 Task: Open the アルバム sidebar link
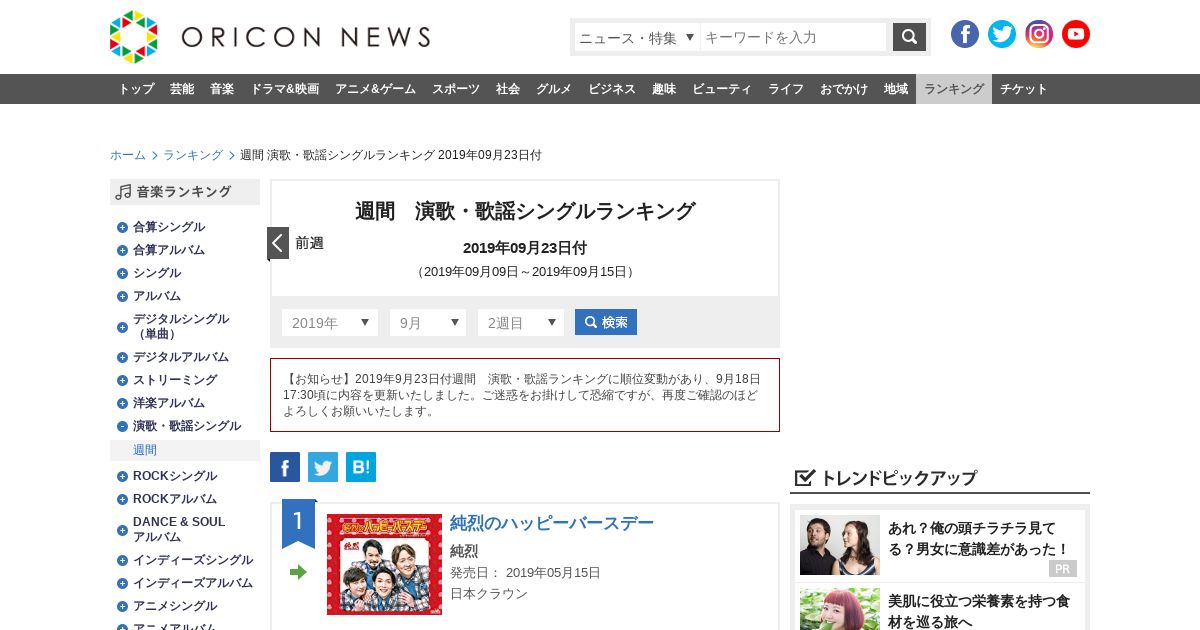pos(157,296)
